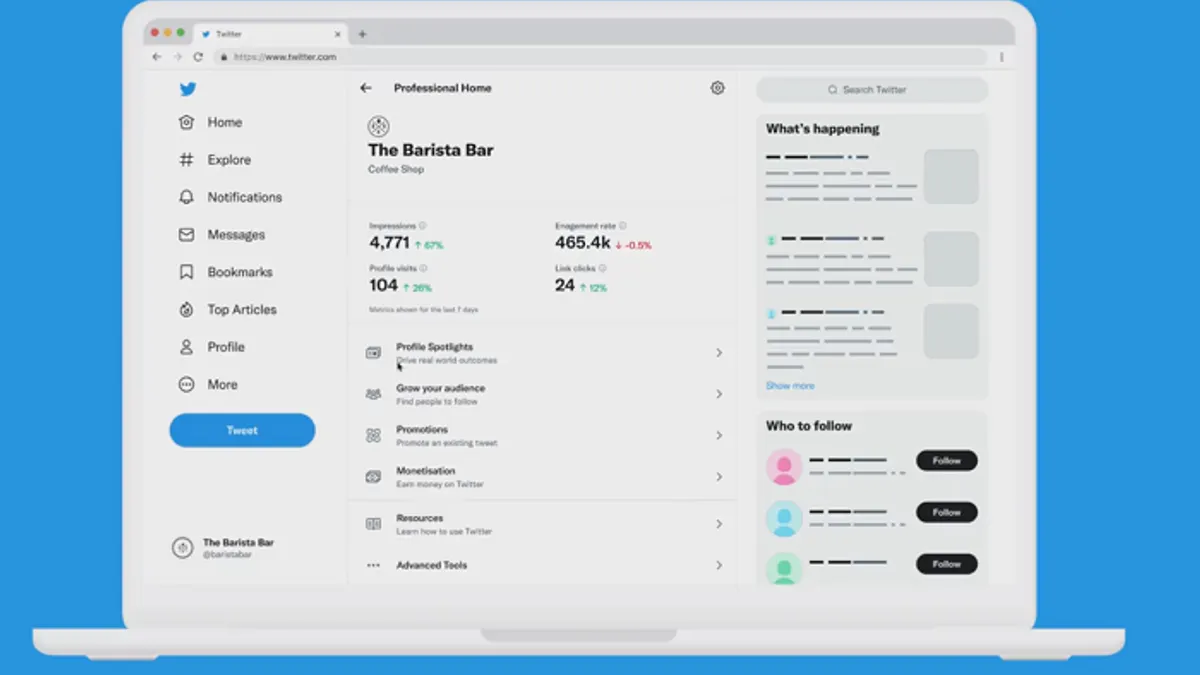Click the Impressions value 4,771
The width and height of the screenshot is (1200, 675).
(389, 243)
